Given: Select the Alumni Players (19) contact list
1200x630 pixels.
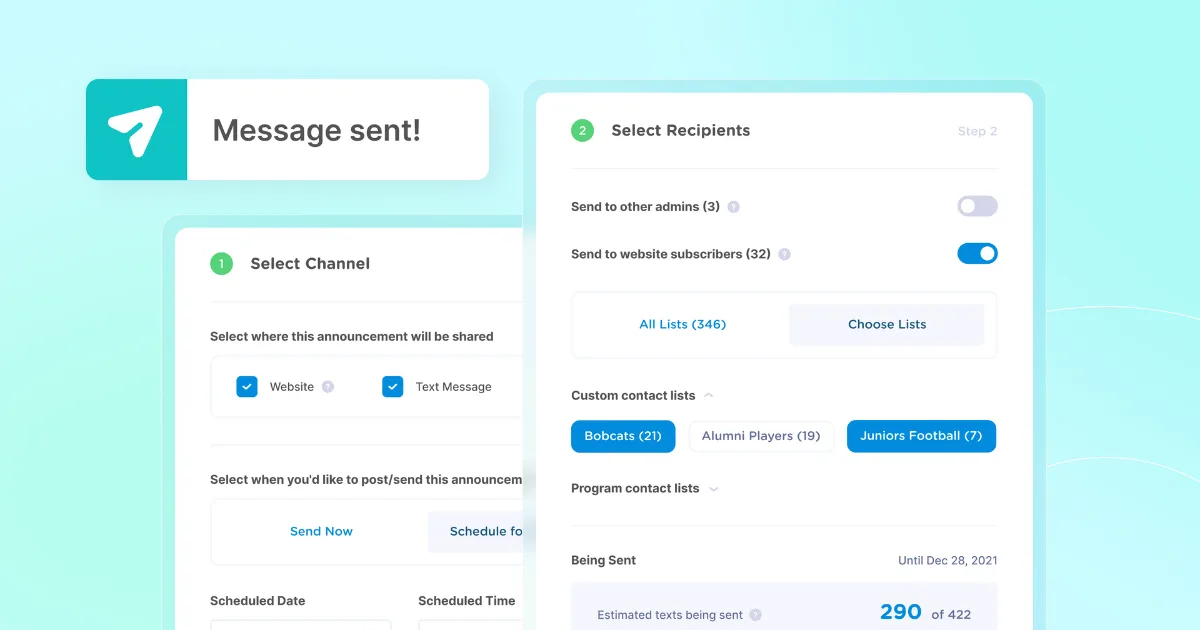Looking at the screenshot, I should point(761,436).
